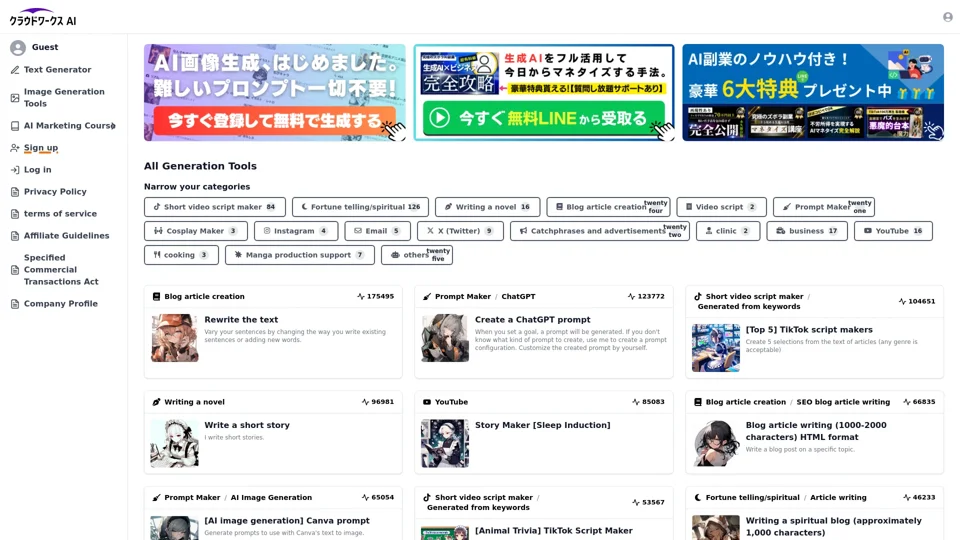Open Text Generator in the sidebar
960x540 pixels.
(58, 70)
